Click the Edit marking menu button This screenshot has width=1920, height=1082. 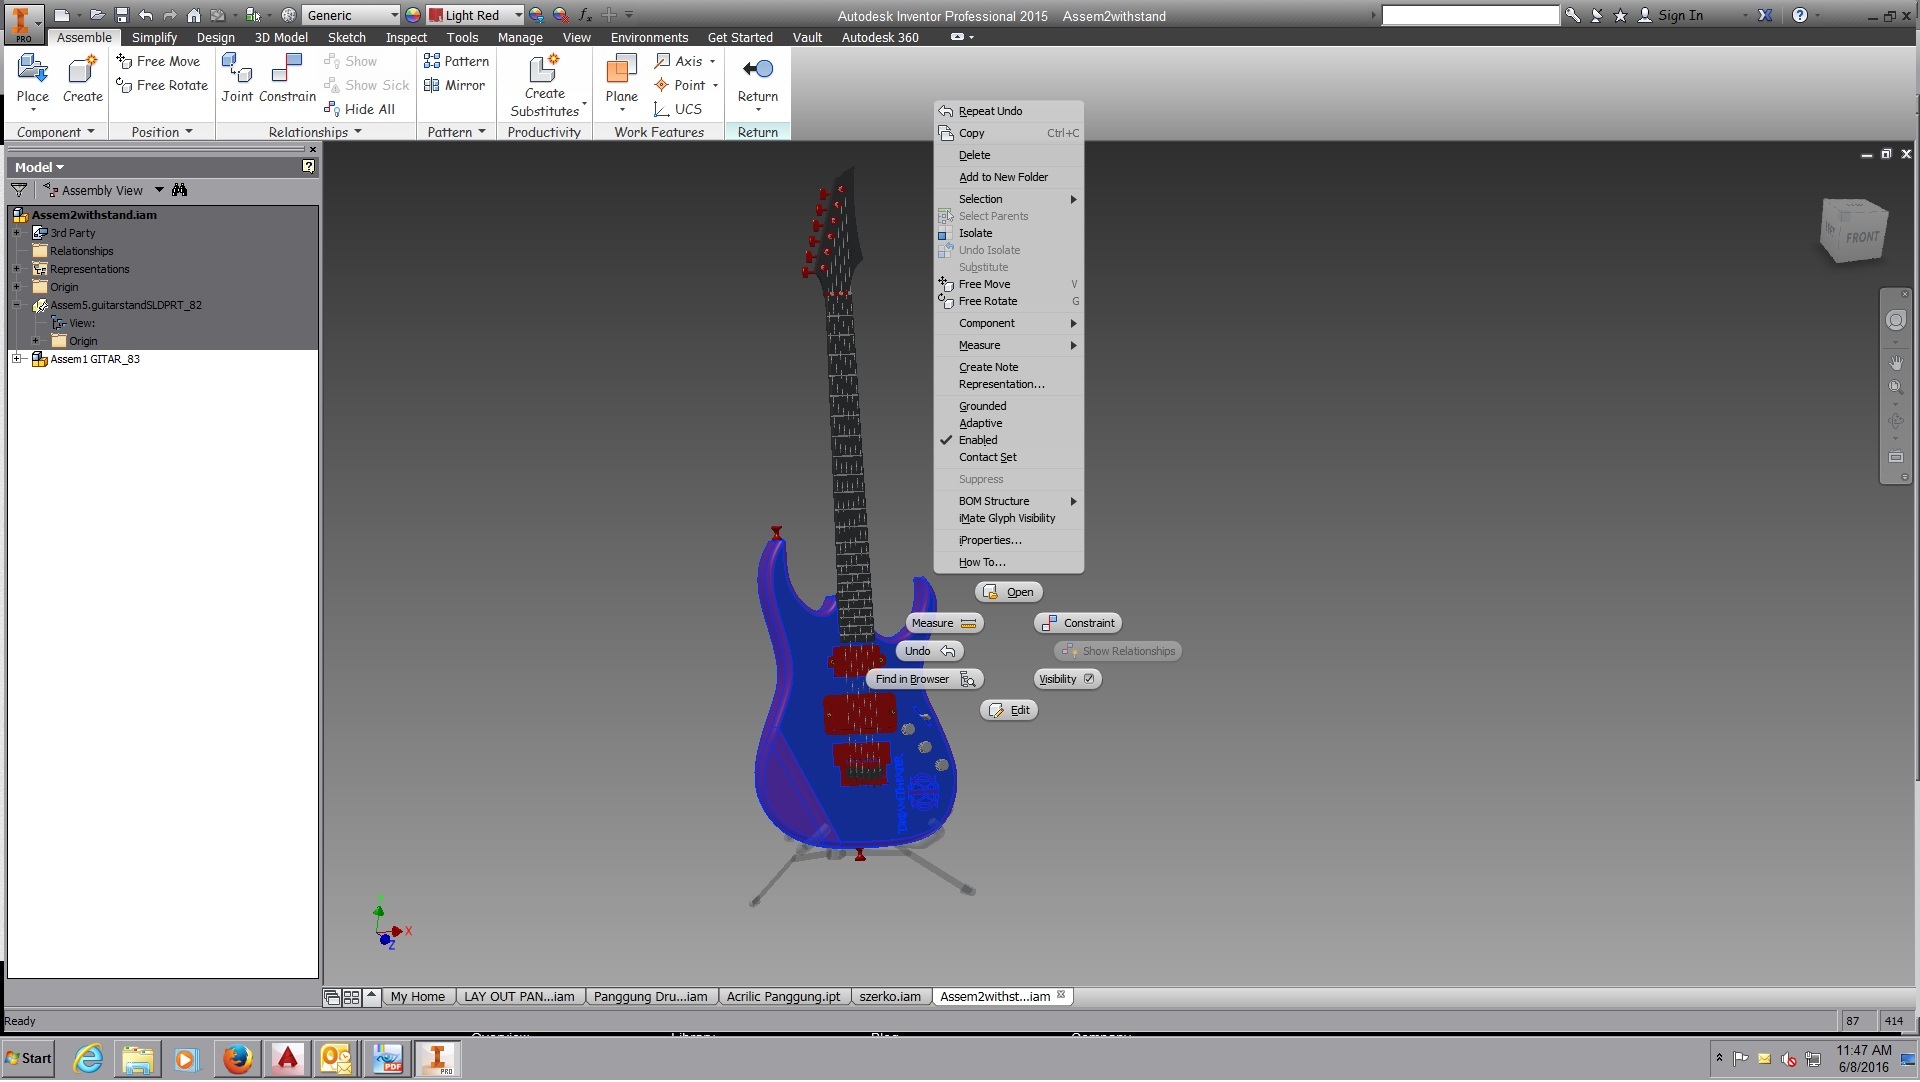coord(1009,711)
